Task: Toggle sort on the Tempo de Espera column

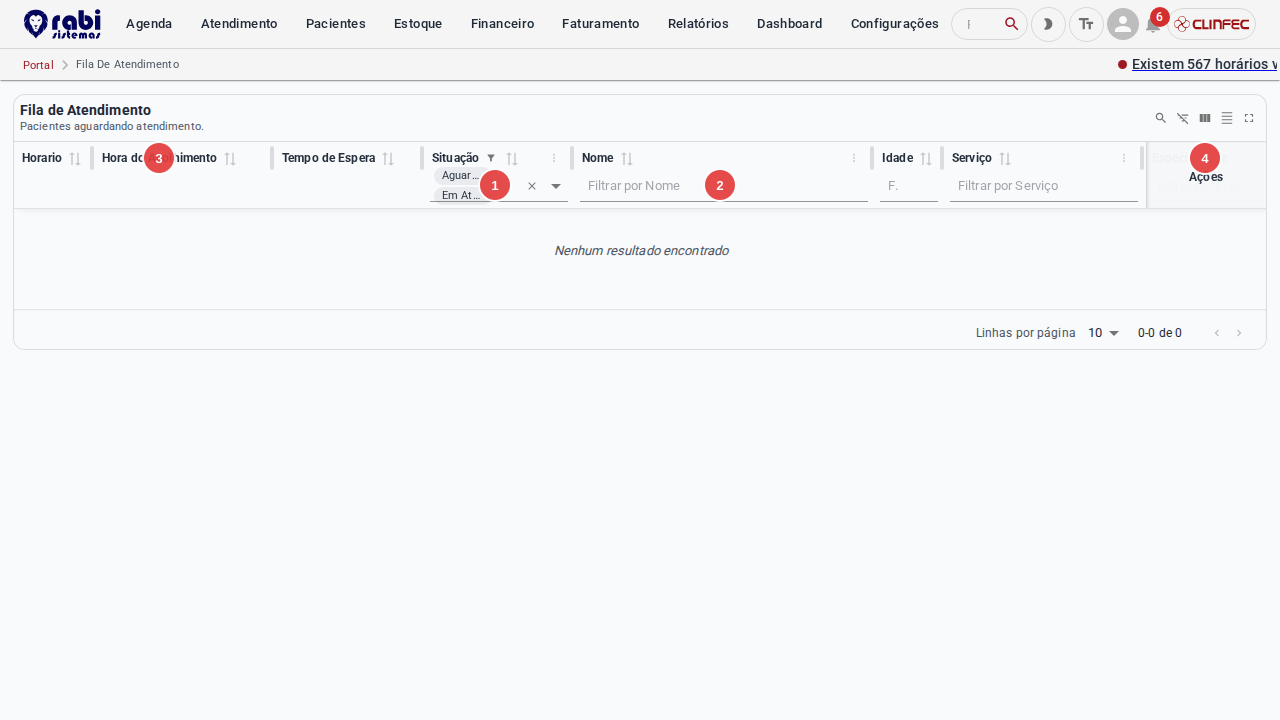Action: 388,158
